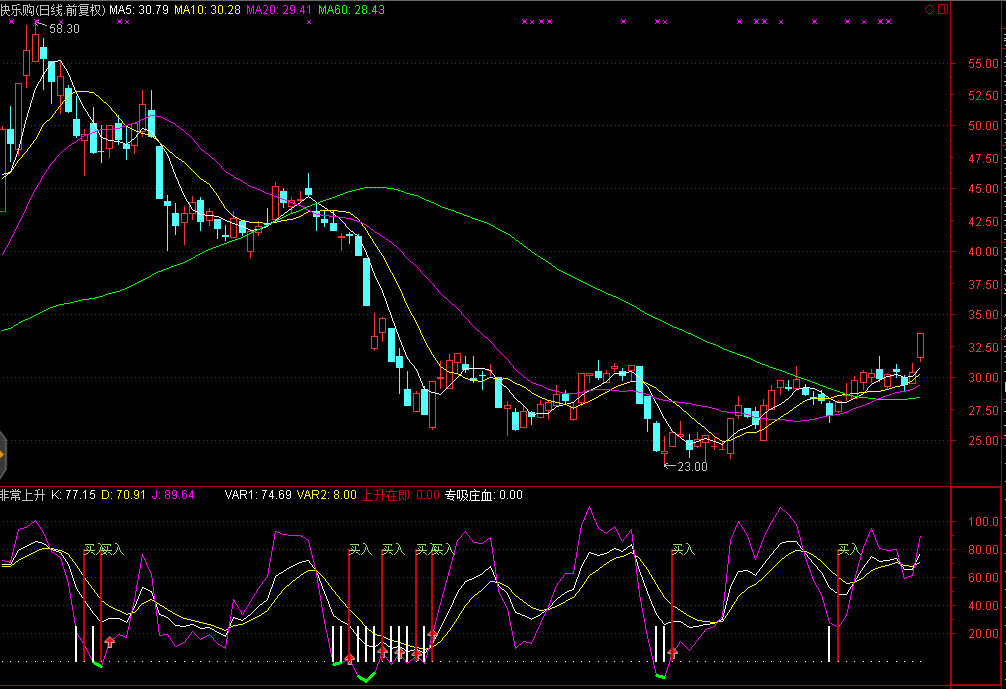
Task: Click the 快乐购 chart title label
Action: click(x=52, y=9)
